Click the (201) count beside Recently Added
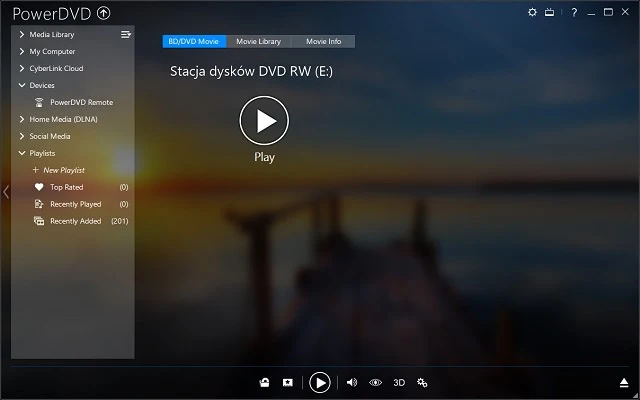The height and width of the screenshot is (400, 640). (120, 221)
